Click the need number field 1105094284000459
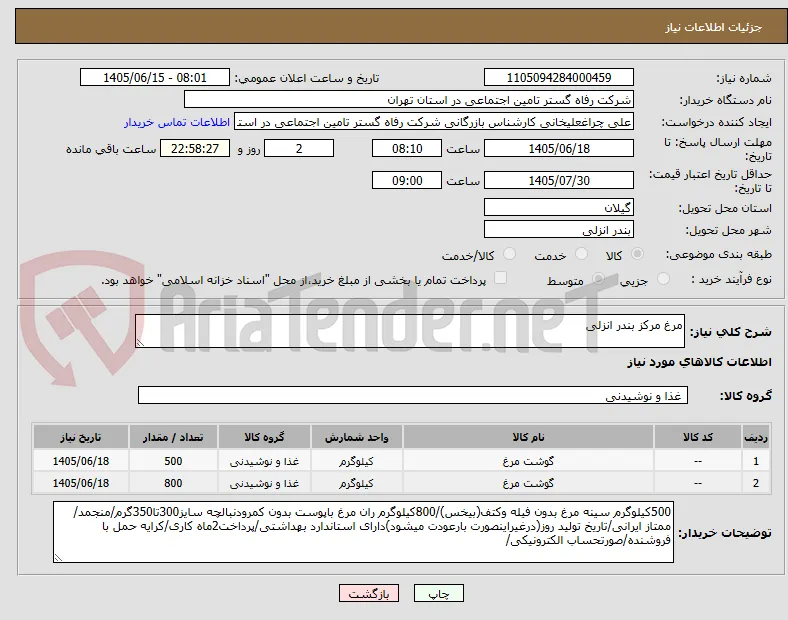The width and height of the screenshot is (788, 620). click(558, 77)
